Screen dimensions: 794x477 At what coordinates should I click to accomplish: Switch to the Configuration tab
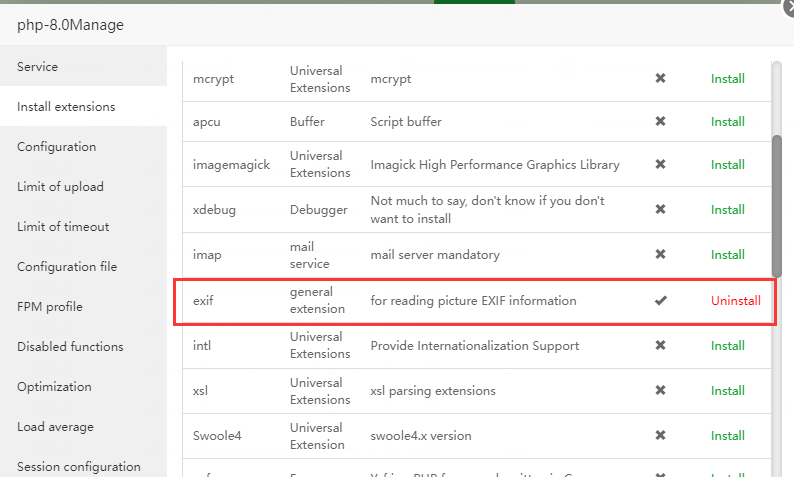(57, 147)
